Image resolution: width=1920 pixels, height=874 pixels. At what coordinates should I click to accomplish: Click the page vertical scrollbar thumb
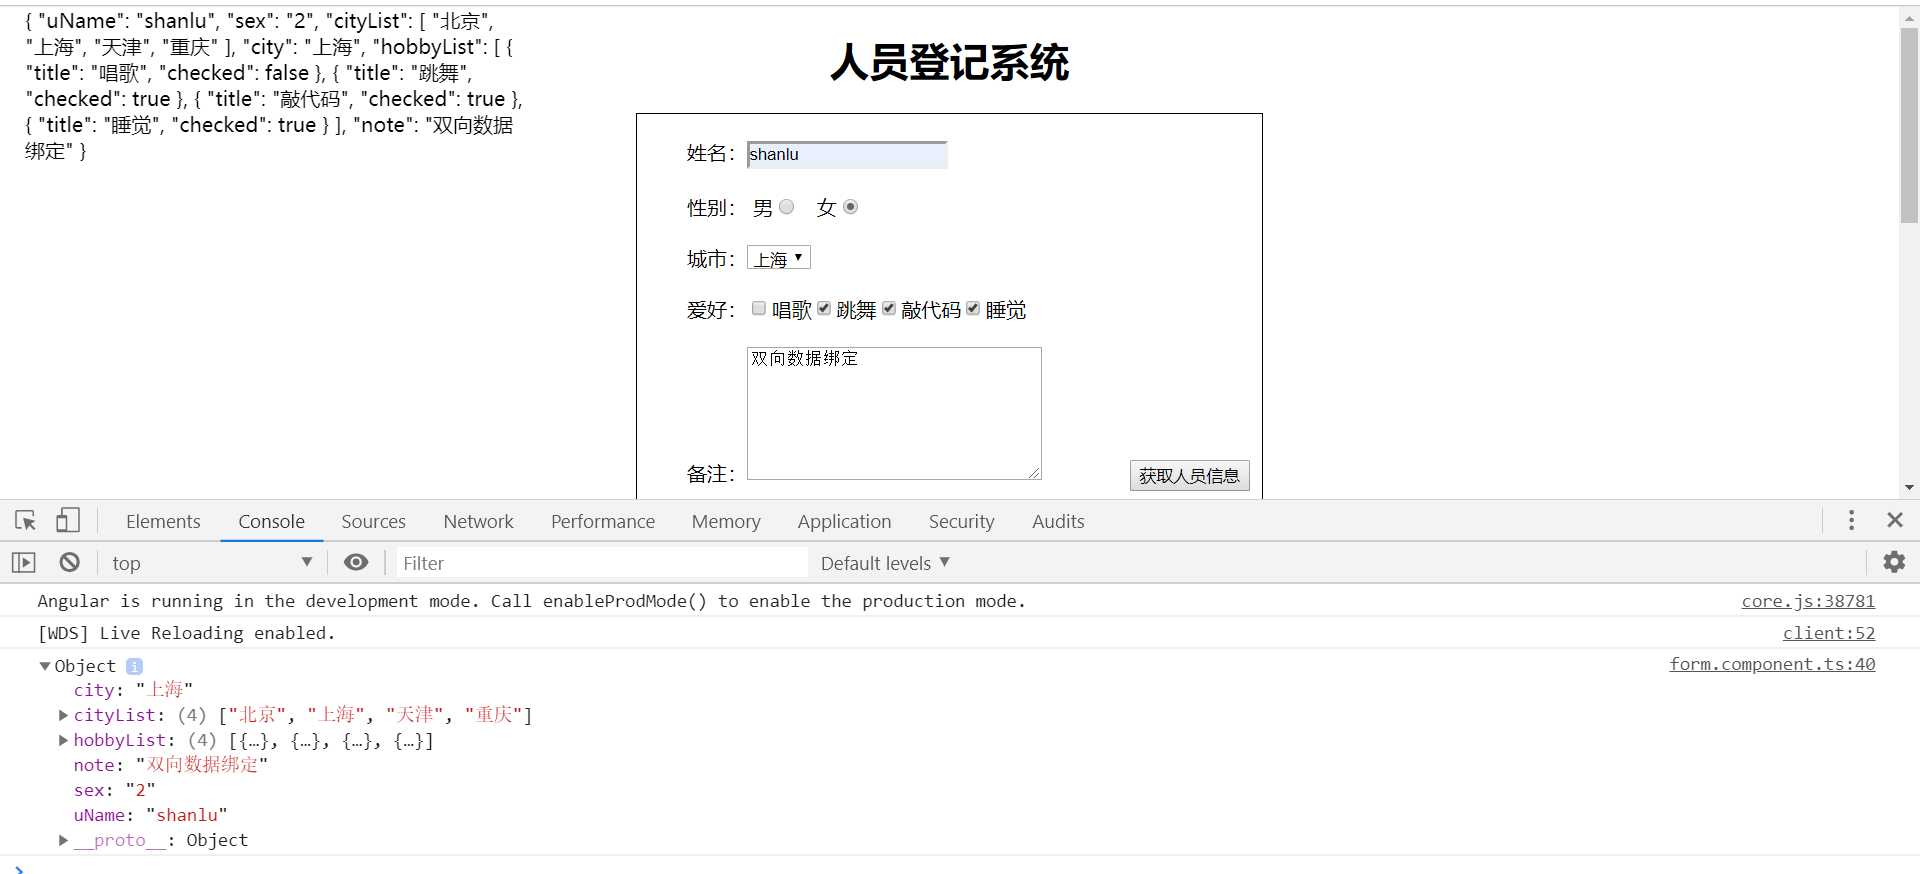[x=1909, y=124]
